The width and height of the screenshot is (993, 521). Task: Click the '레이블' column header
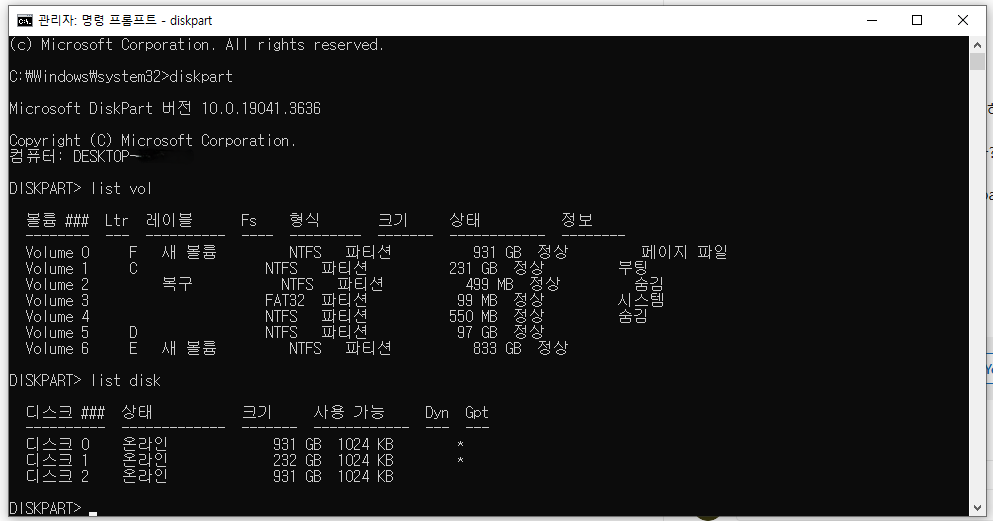(x=169, y=220)
